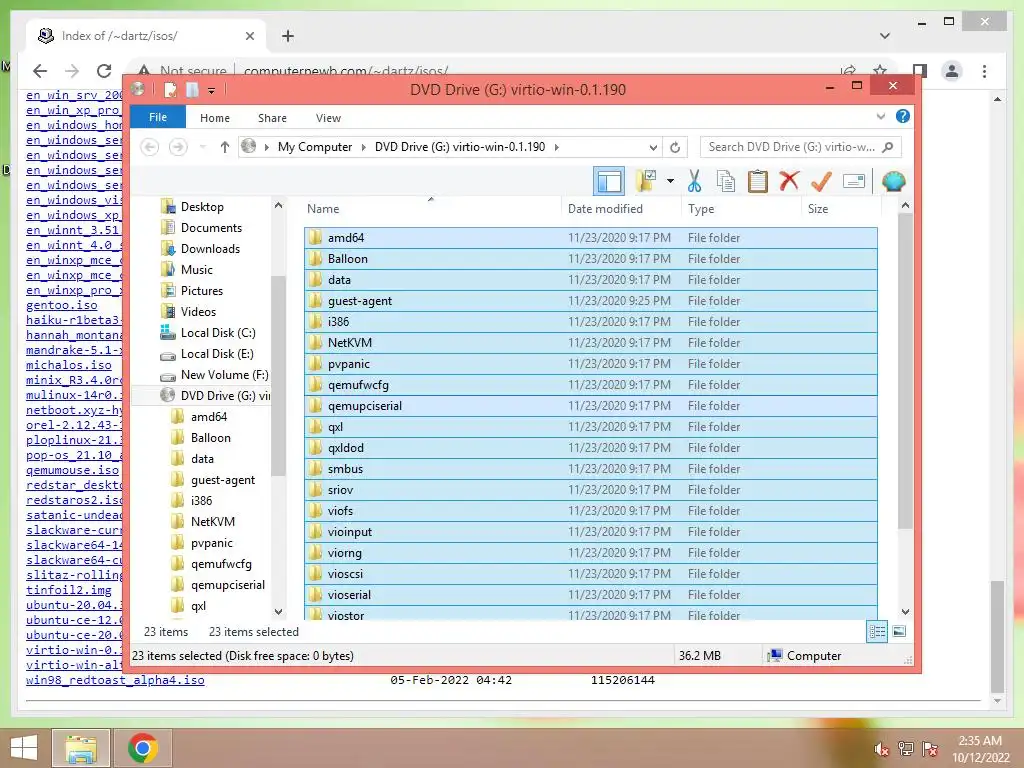Open Chrome profile avatar icon
The image size is (1024, 768).
[952, 71]
